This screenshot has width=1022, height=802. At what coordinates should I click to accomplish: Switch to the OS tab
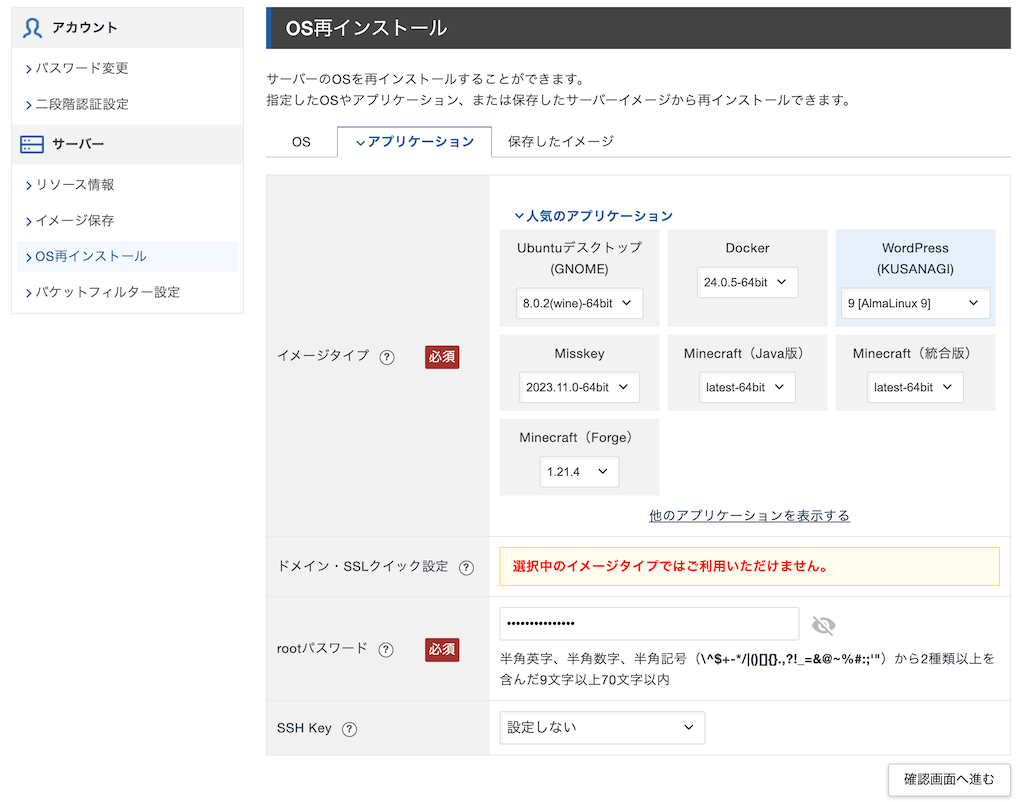pos(301,141)
